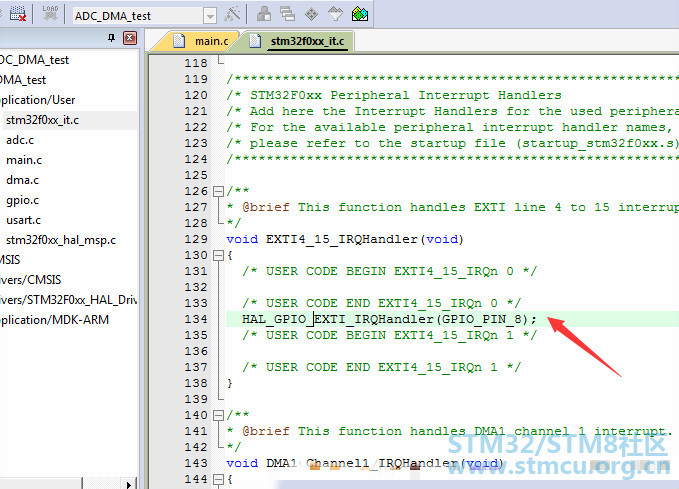Click 'USER CODE BEGIN EXTI4_15_IRQn 1' comment

pos(389,336)
